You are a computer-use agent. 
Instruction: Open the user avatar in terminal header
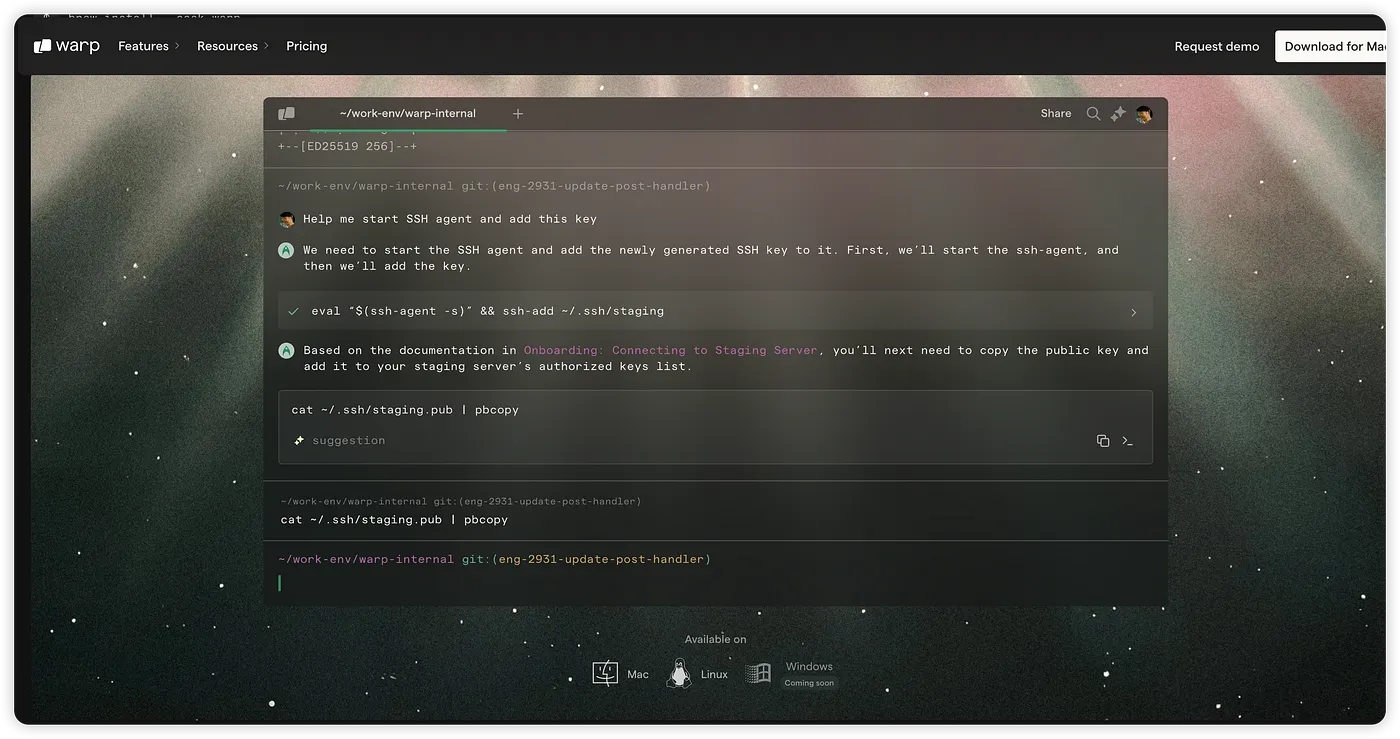tap(1144, 114)
